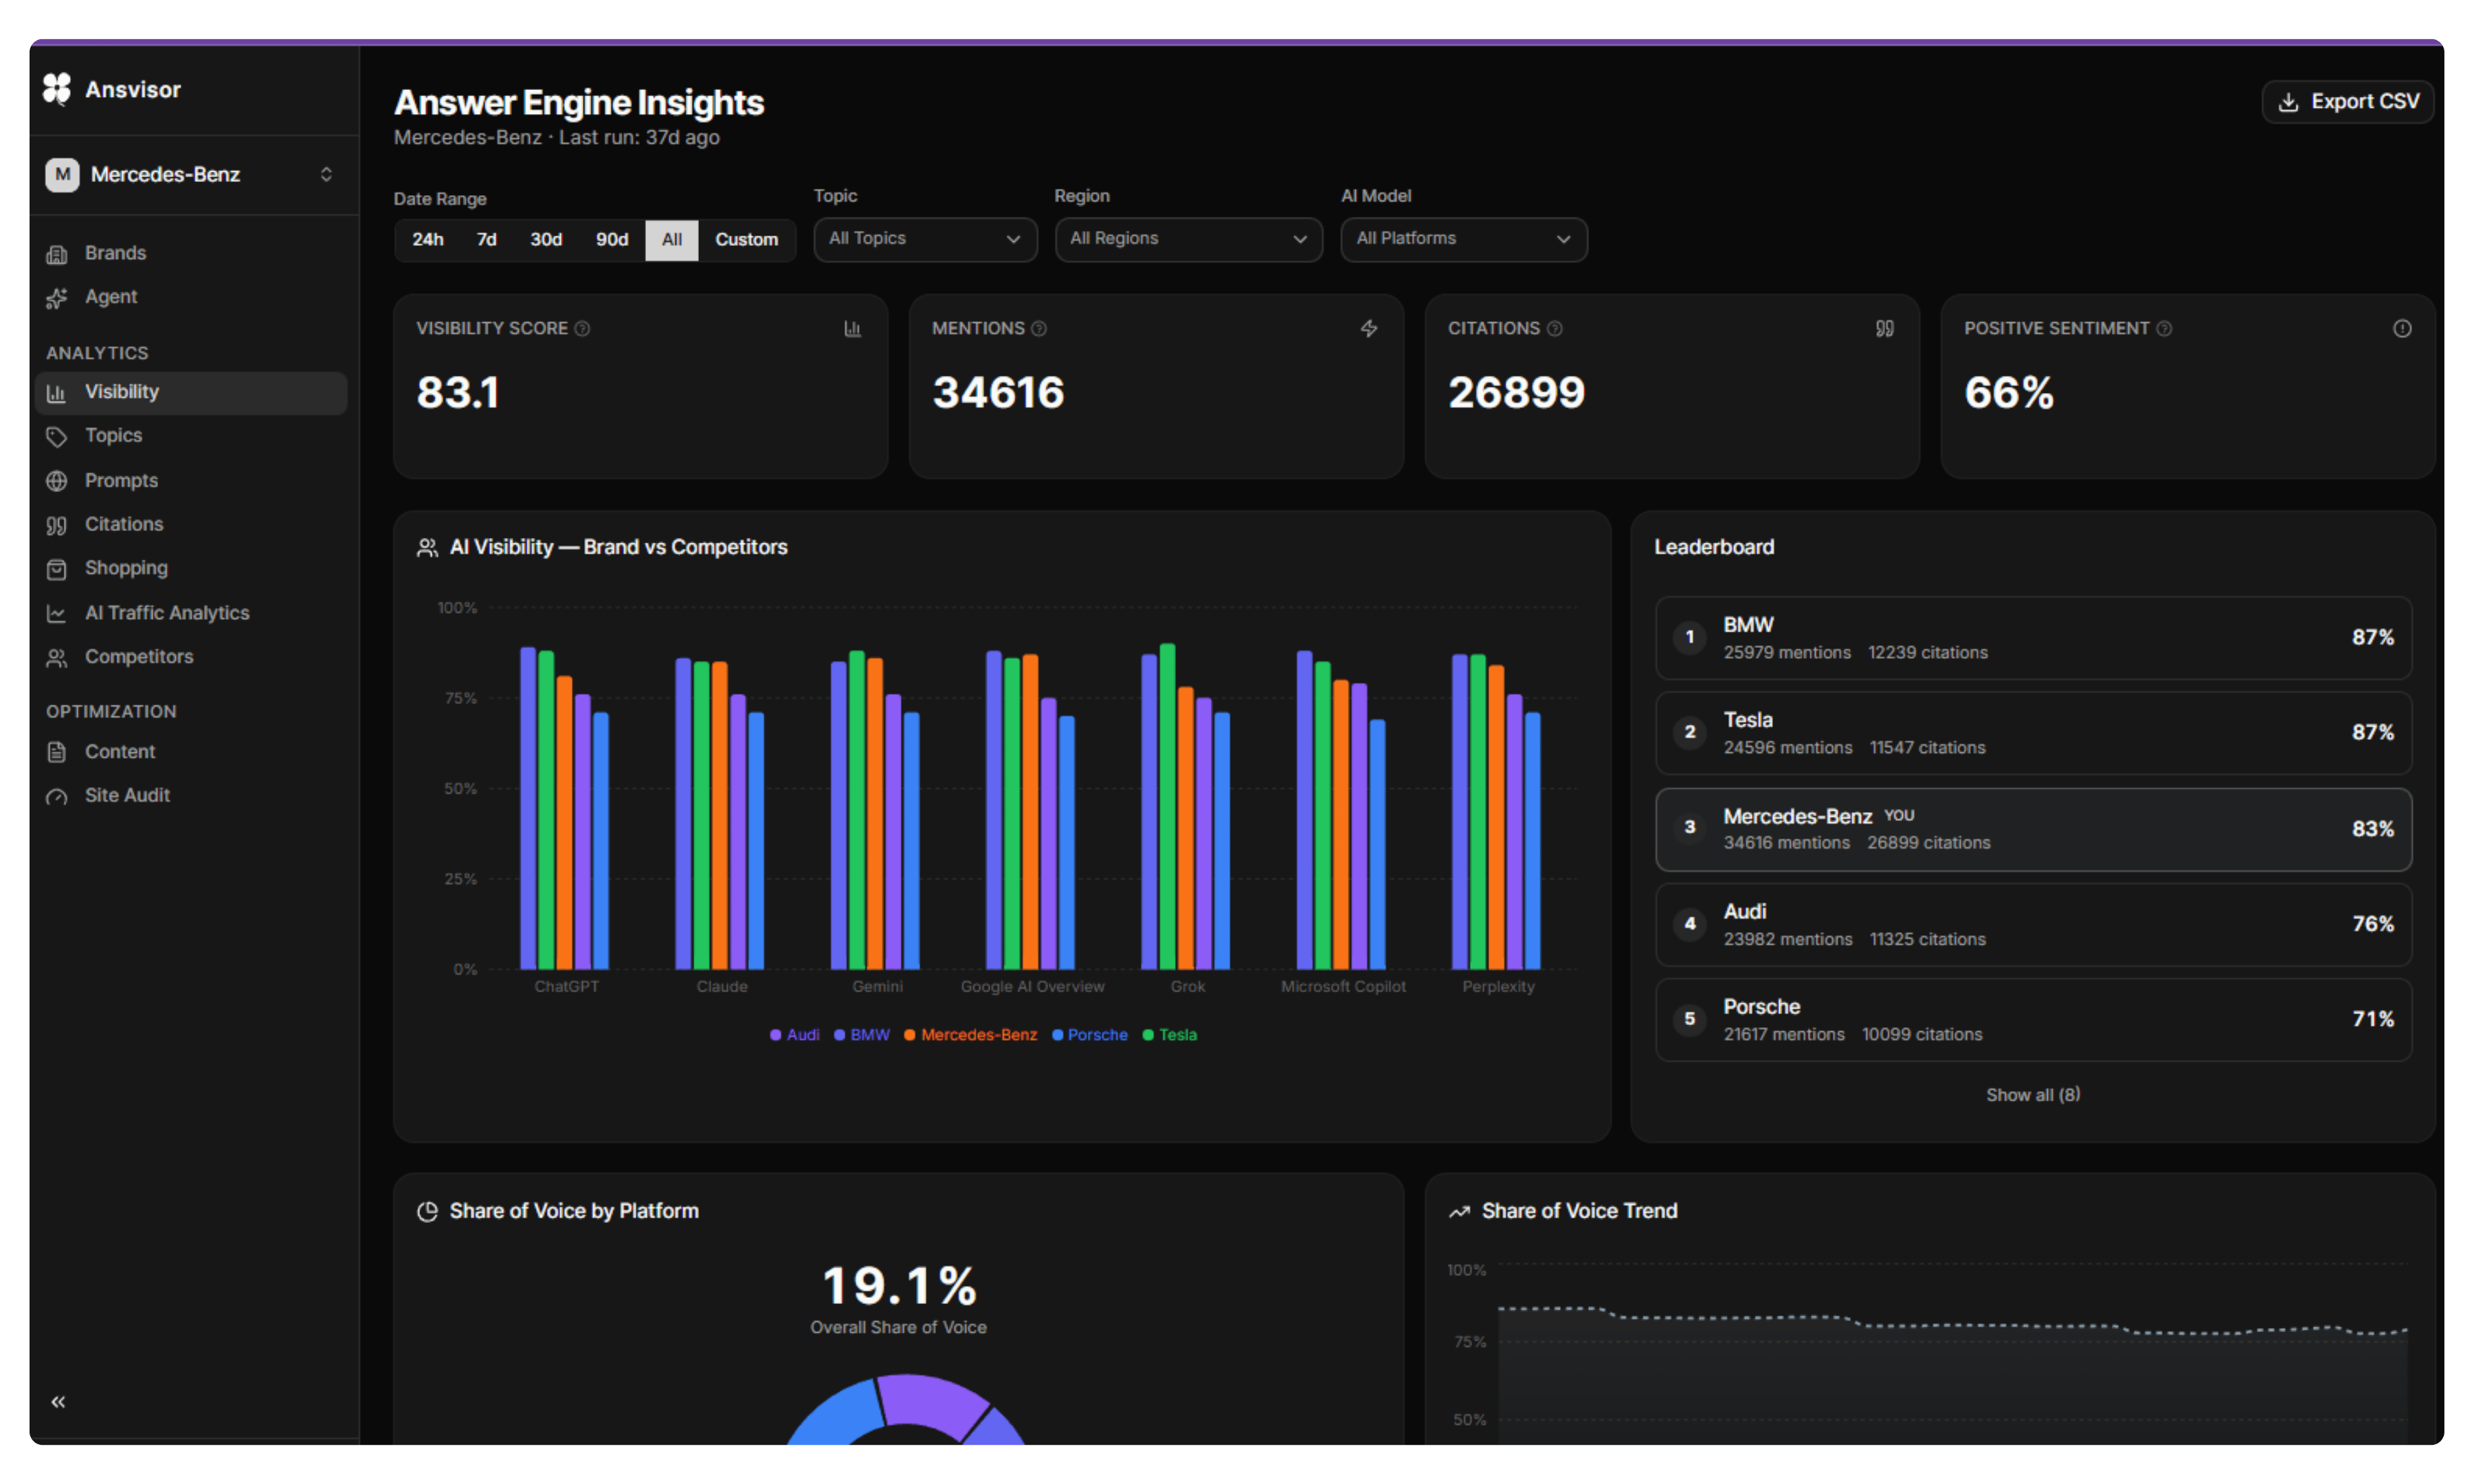Click the Visibility Score info help icon
2474x1484 pixels.
tap(582, 329)
